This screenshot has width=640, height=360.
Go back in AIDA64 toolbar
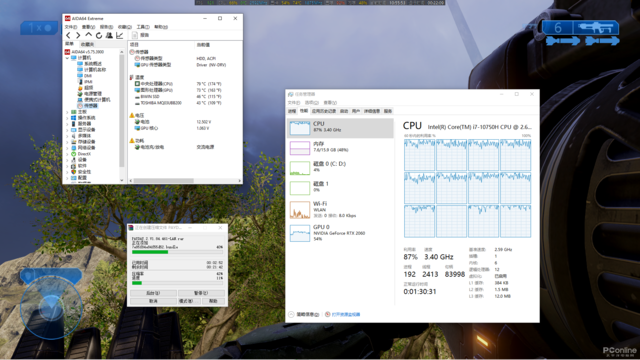[69, 36]
